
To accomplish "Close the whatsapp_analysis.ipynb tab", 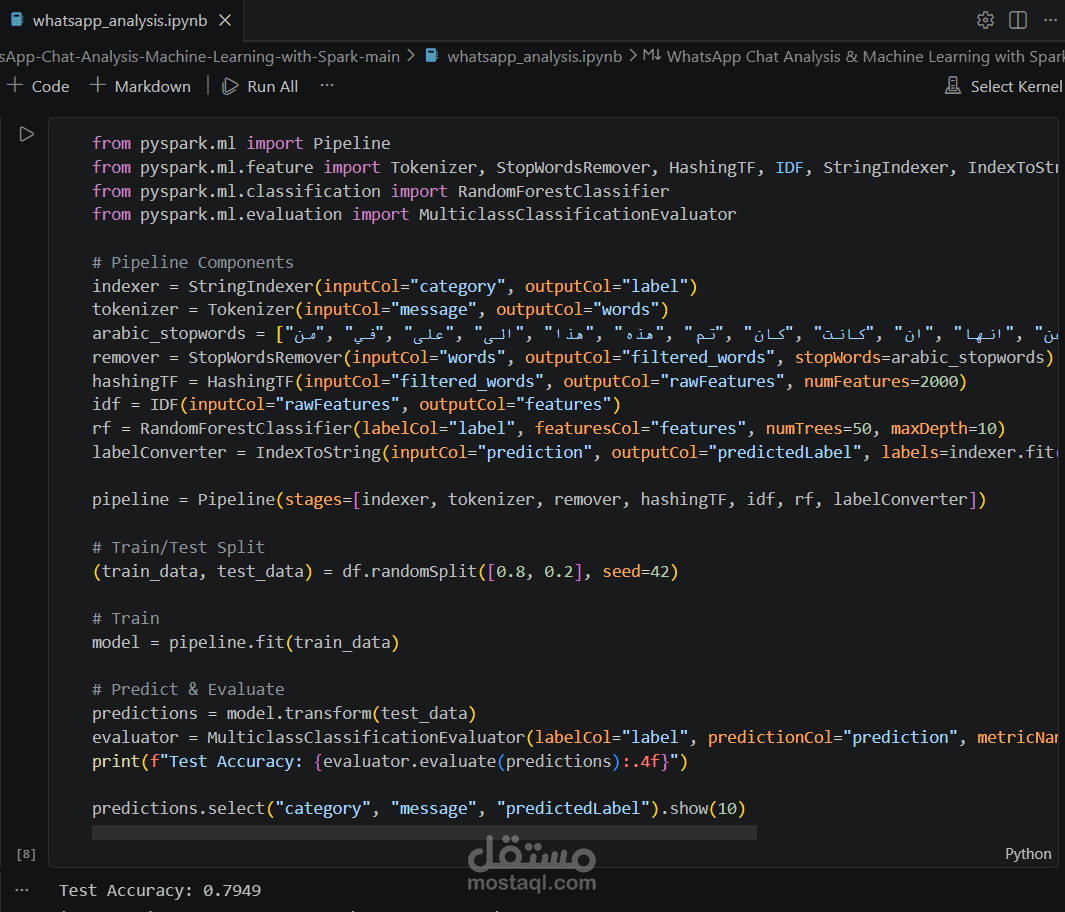I will [225, 21].
